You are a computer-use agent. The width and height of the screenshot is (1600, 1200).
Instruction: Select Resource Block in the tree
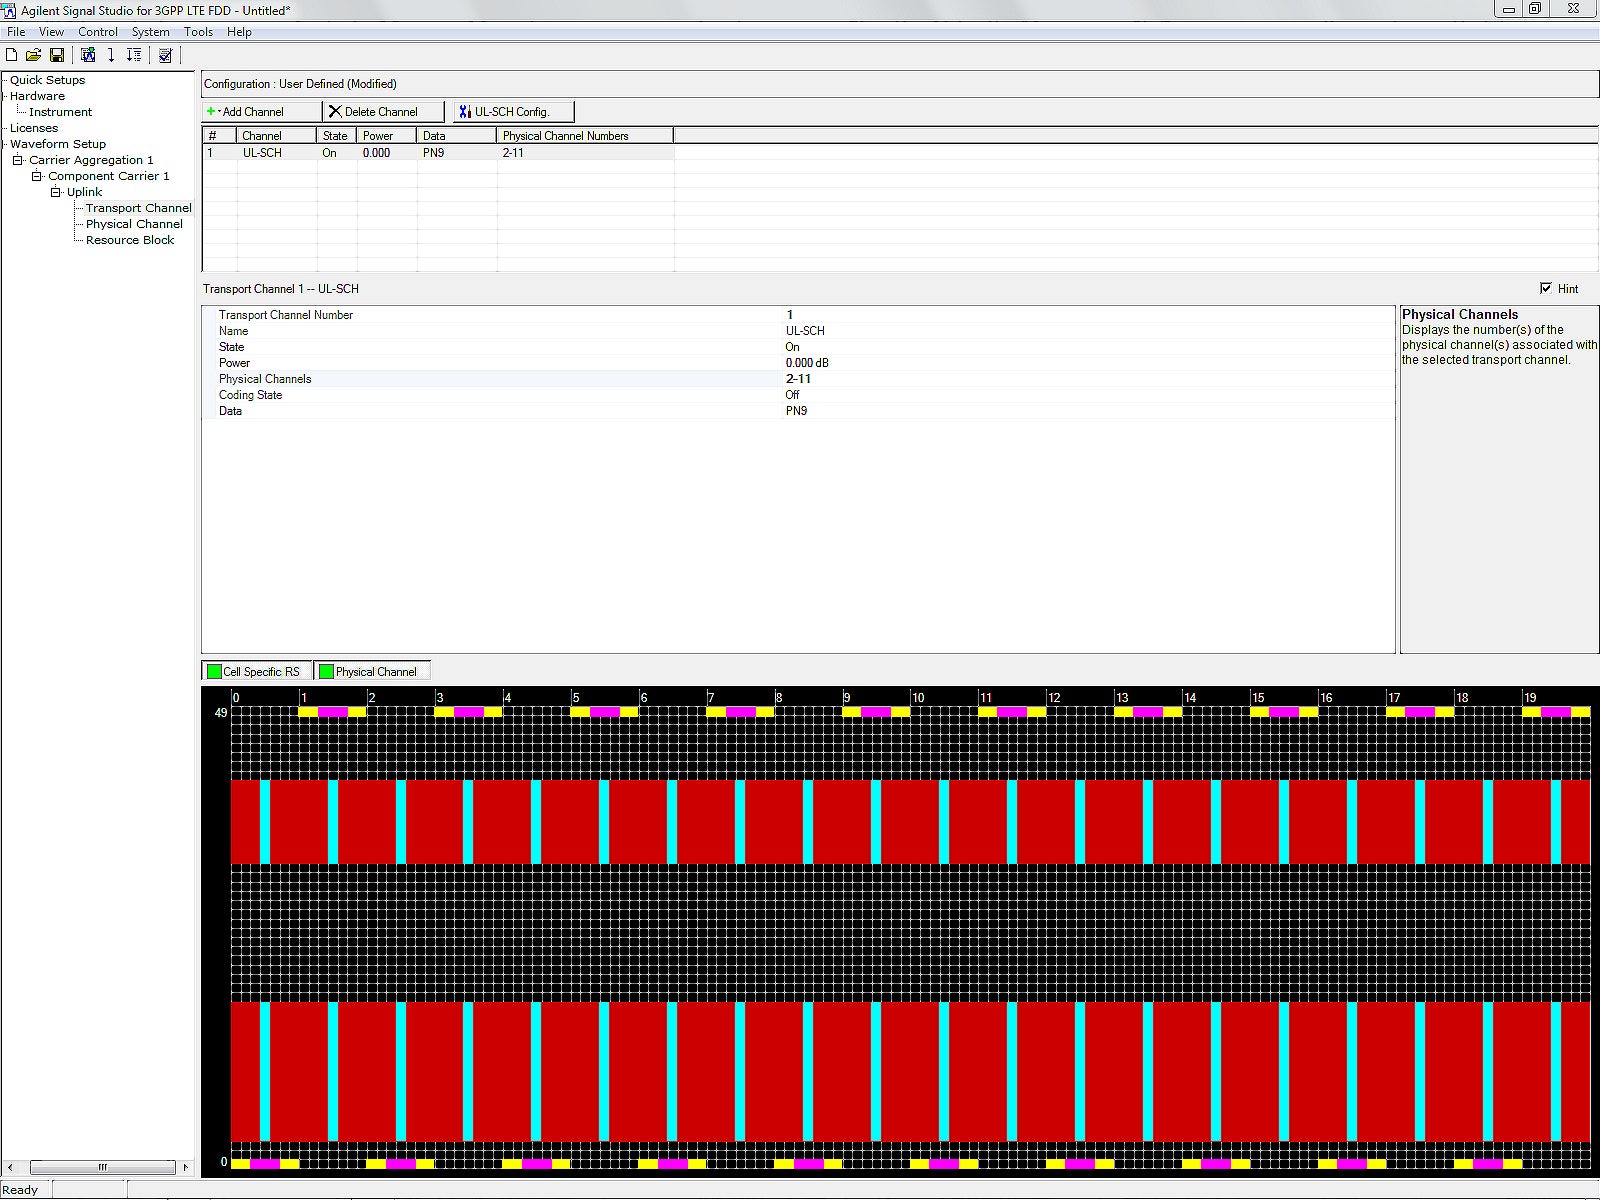click(x=130, y=240)
